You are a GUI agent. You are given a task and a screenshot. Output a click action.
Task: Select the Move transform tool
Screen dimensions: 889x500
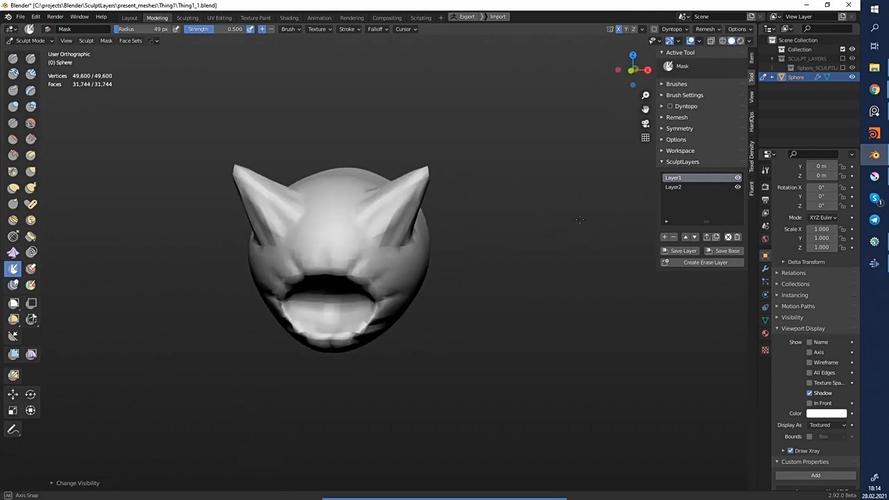13,394
